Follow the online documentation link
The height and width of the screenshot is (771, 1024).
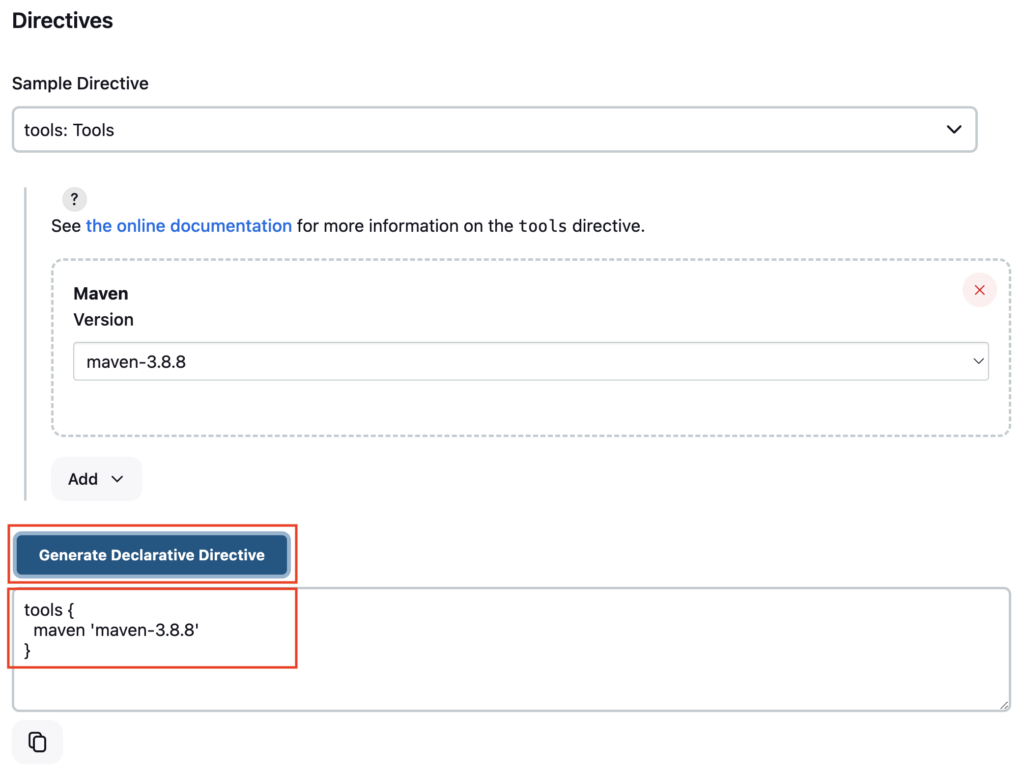[189, 226]
